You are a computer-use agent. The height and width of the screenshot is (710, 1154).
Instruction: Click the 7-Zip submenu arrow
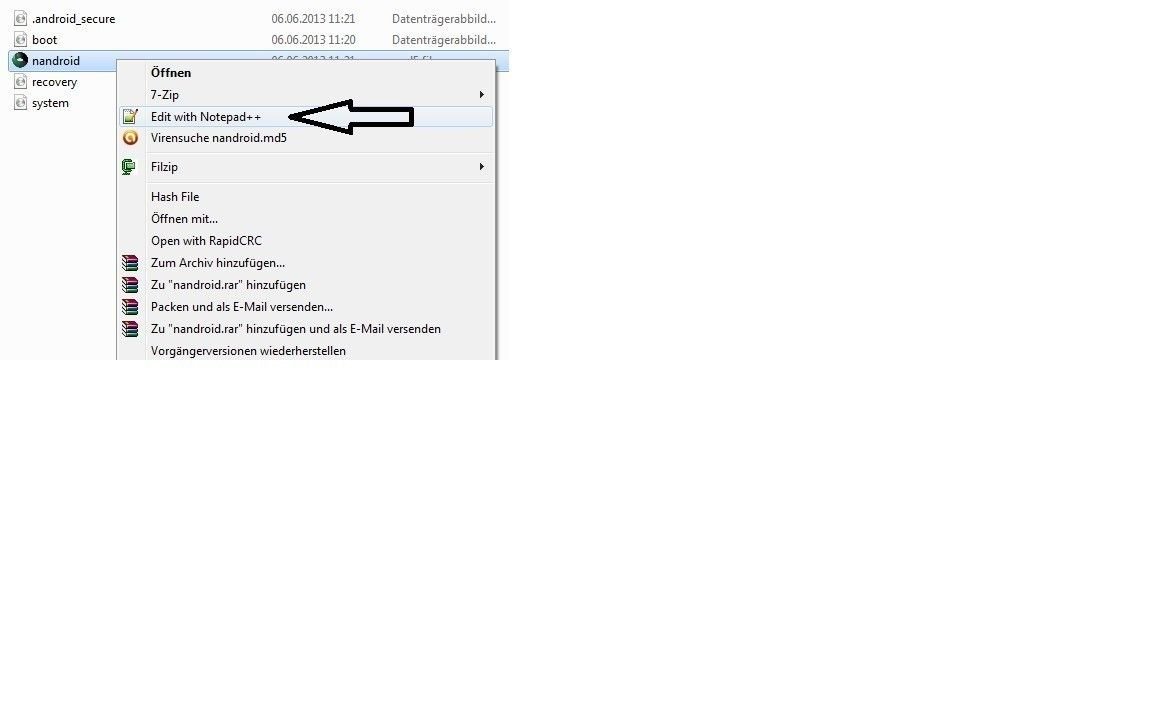(x=481, y=94)
